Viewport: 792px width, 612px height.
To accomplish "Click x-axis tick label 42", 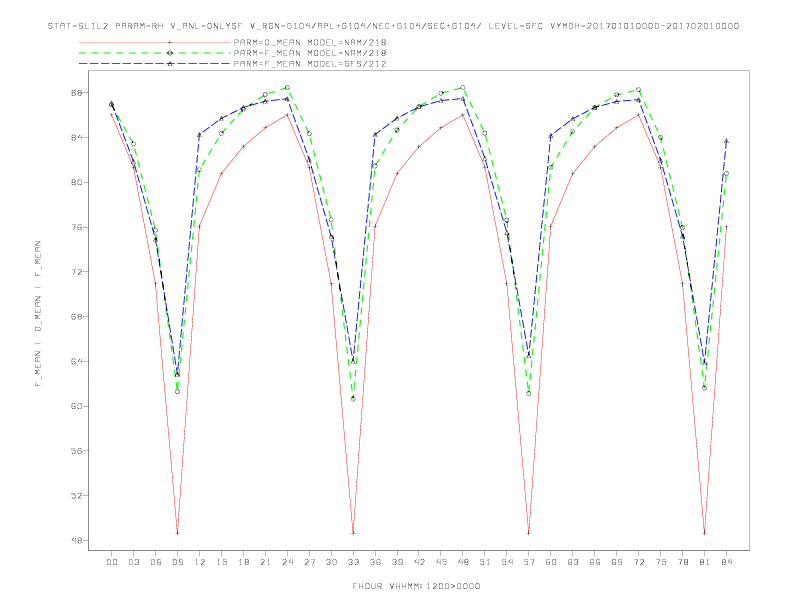I will pyautogui.click(x=419, y=562).
